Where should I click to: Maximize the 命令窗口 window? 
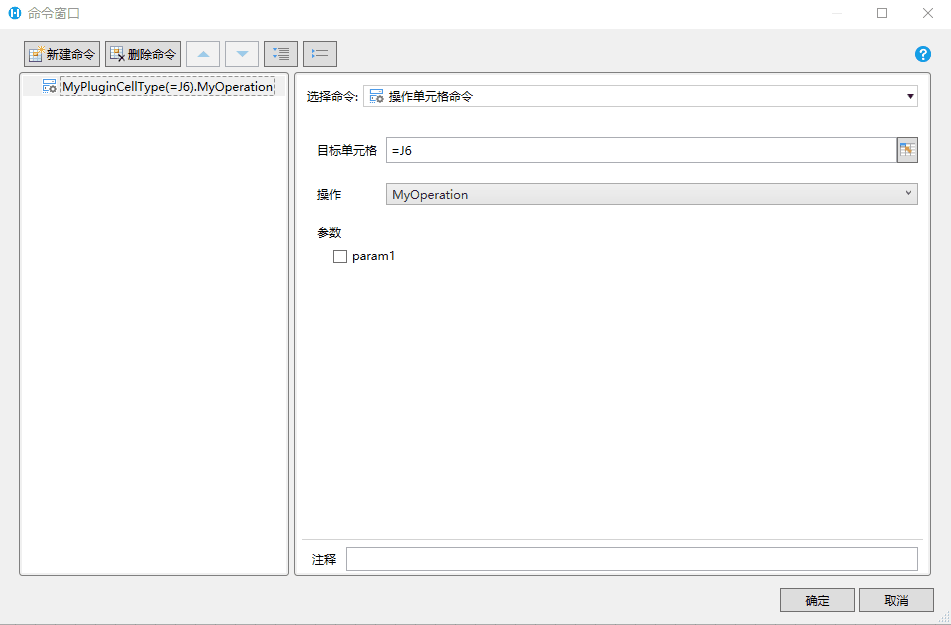pos(882,13)
